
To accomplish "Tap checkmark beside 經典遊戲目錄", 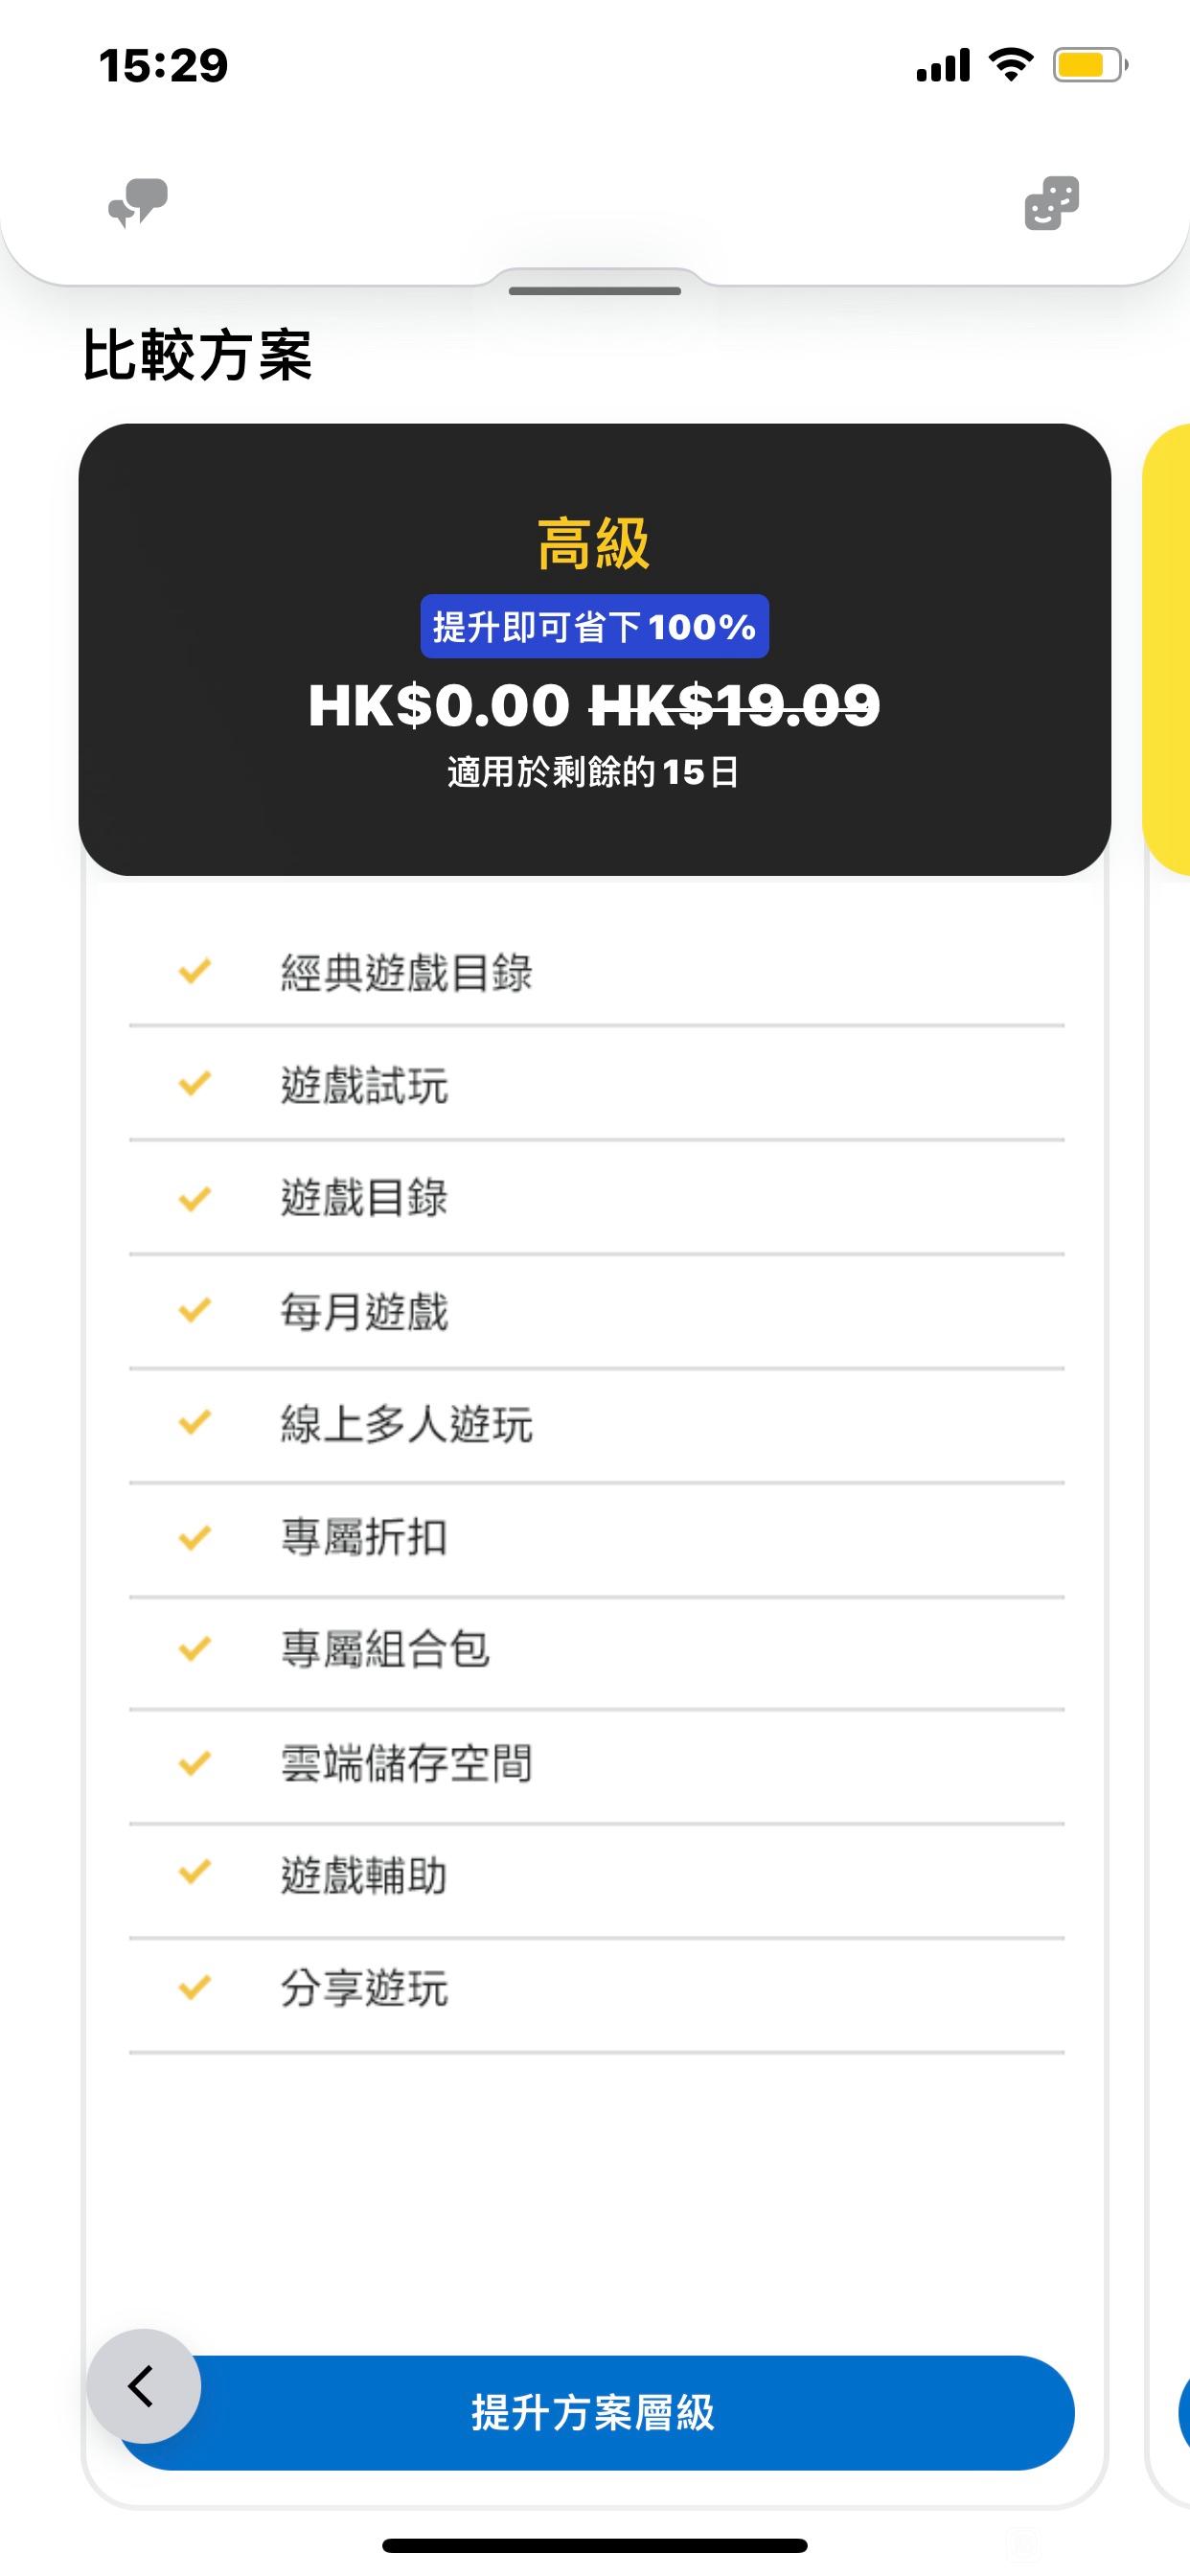I will point(194,971).
